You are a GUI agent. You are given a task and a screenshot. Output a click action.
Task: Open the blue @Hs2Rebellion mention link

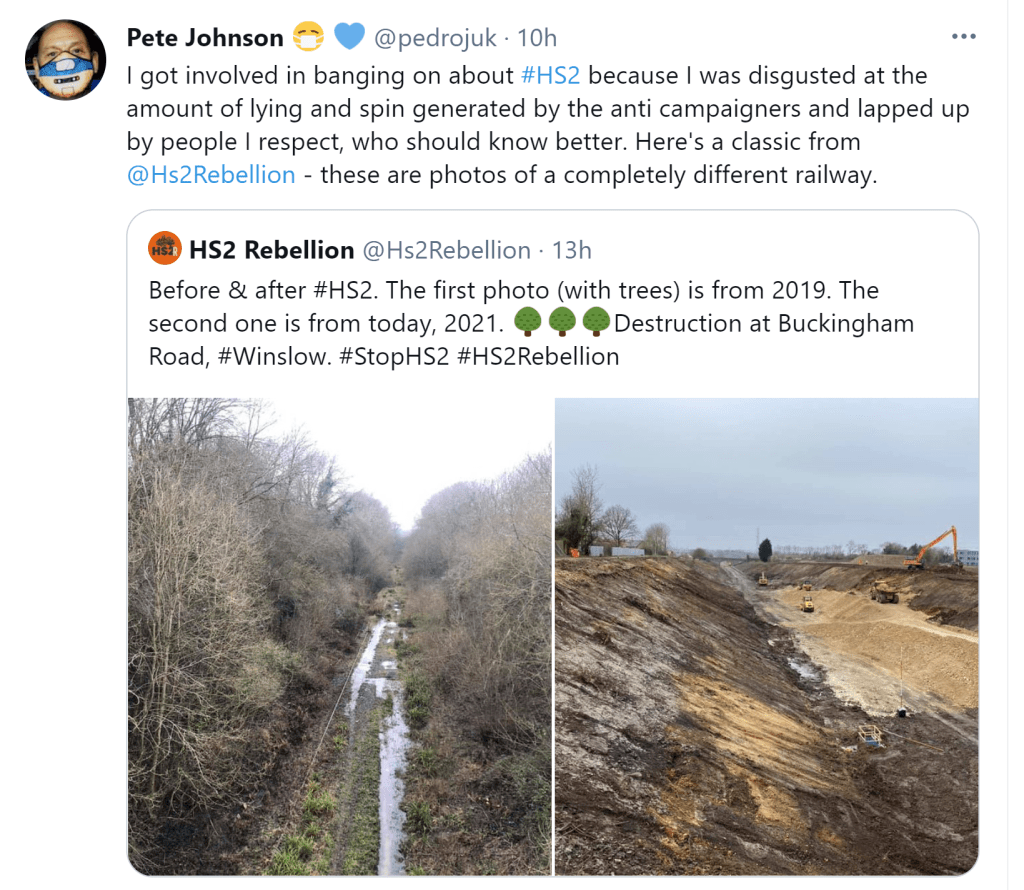click(211, 175)
